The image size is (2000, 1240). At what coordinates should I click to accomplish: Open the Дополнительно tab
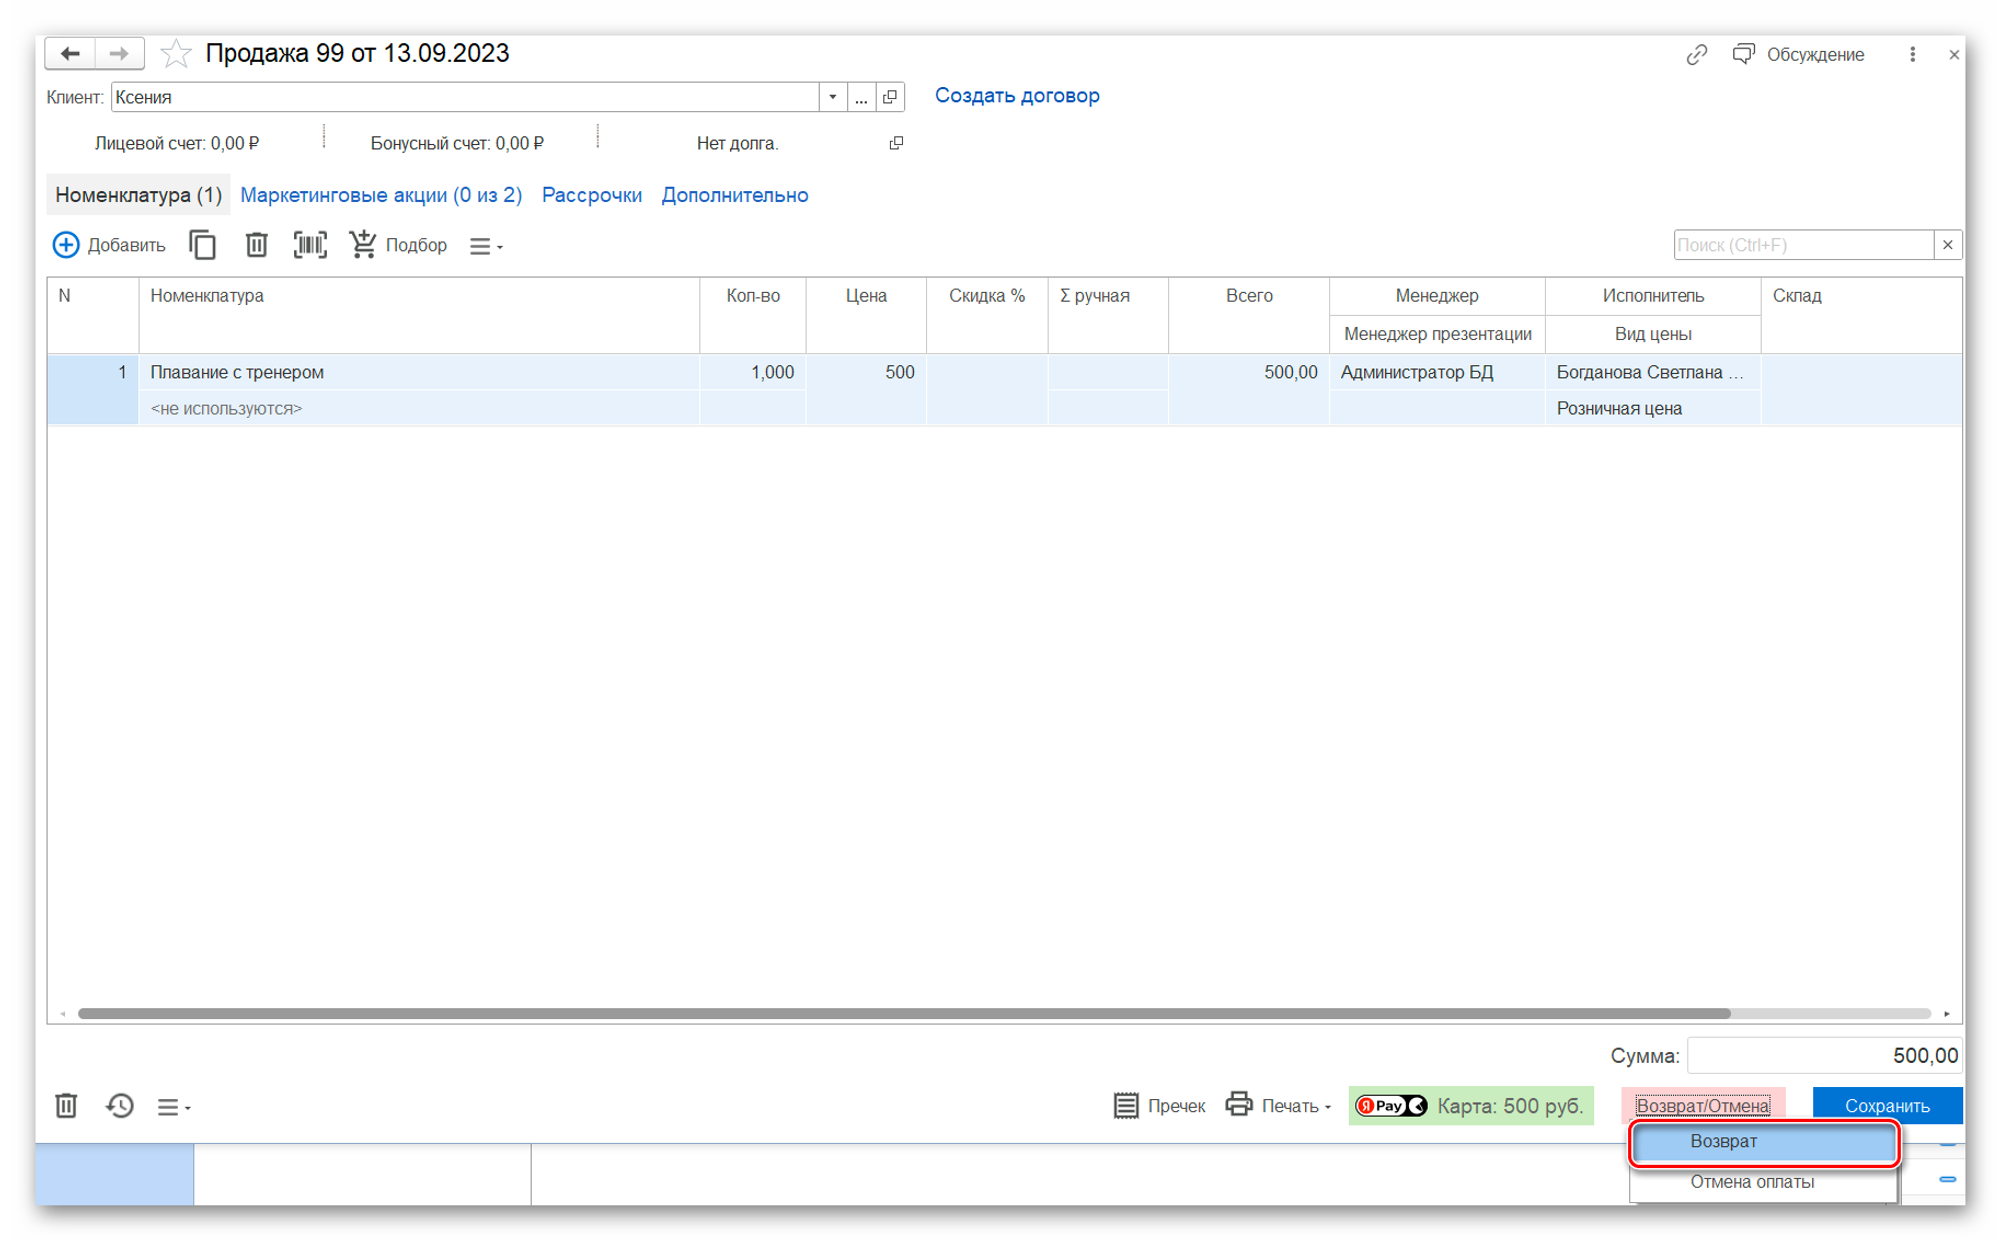tap(735, 195)
